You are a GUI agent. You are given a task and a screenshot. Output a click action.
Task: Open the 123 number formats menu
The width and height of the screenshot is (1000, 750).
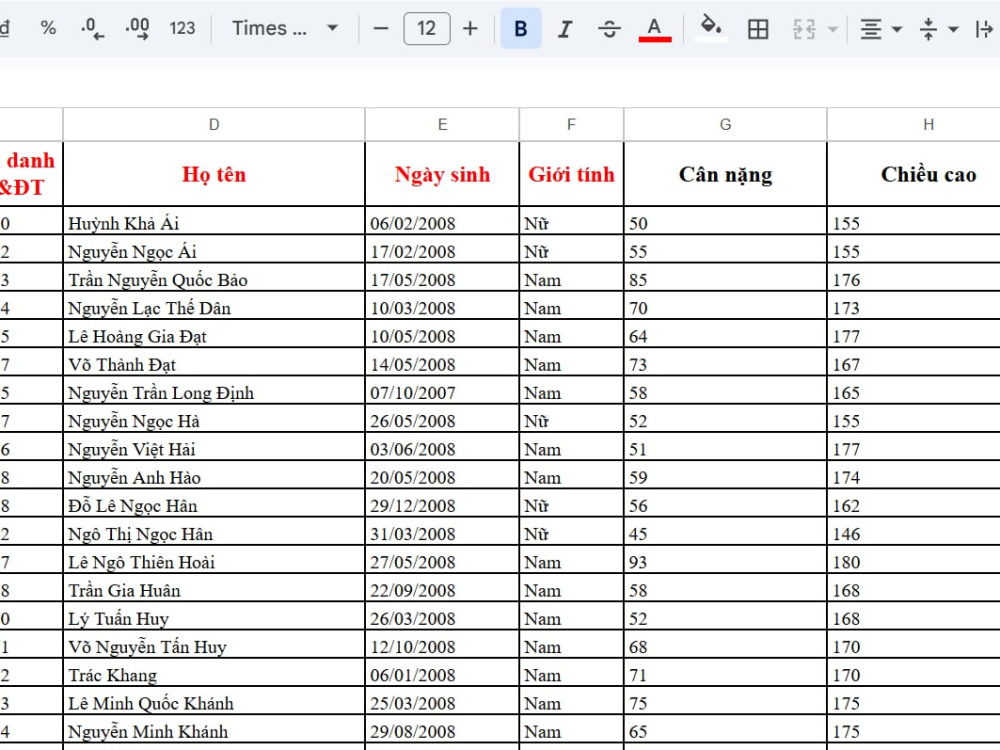point(182,28)
